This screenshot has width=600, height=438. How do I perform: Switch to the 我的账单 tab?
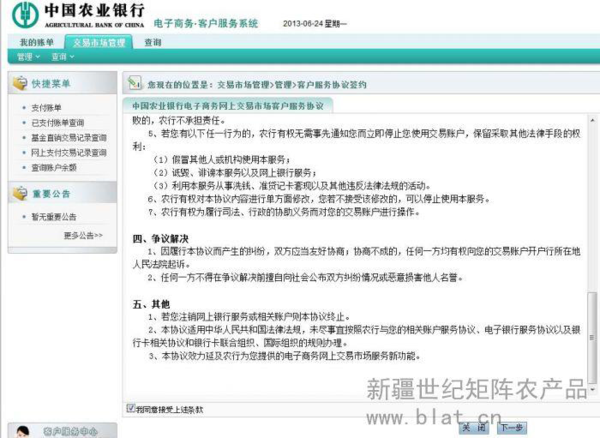(37, 42)
